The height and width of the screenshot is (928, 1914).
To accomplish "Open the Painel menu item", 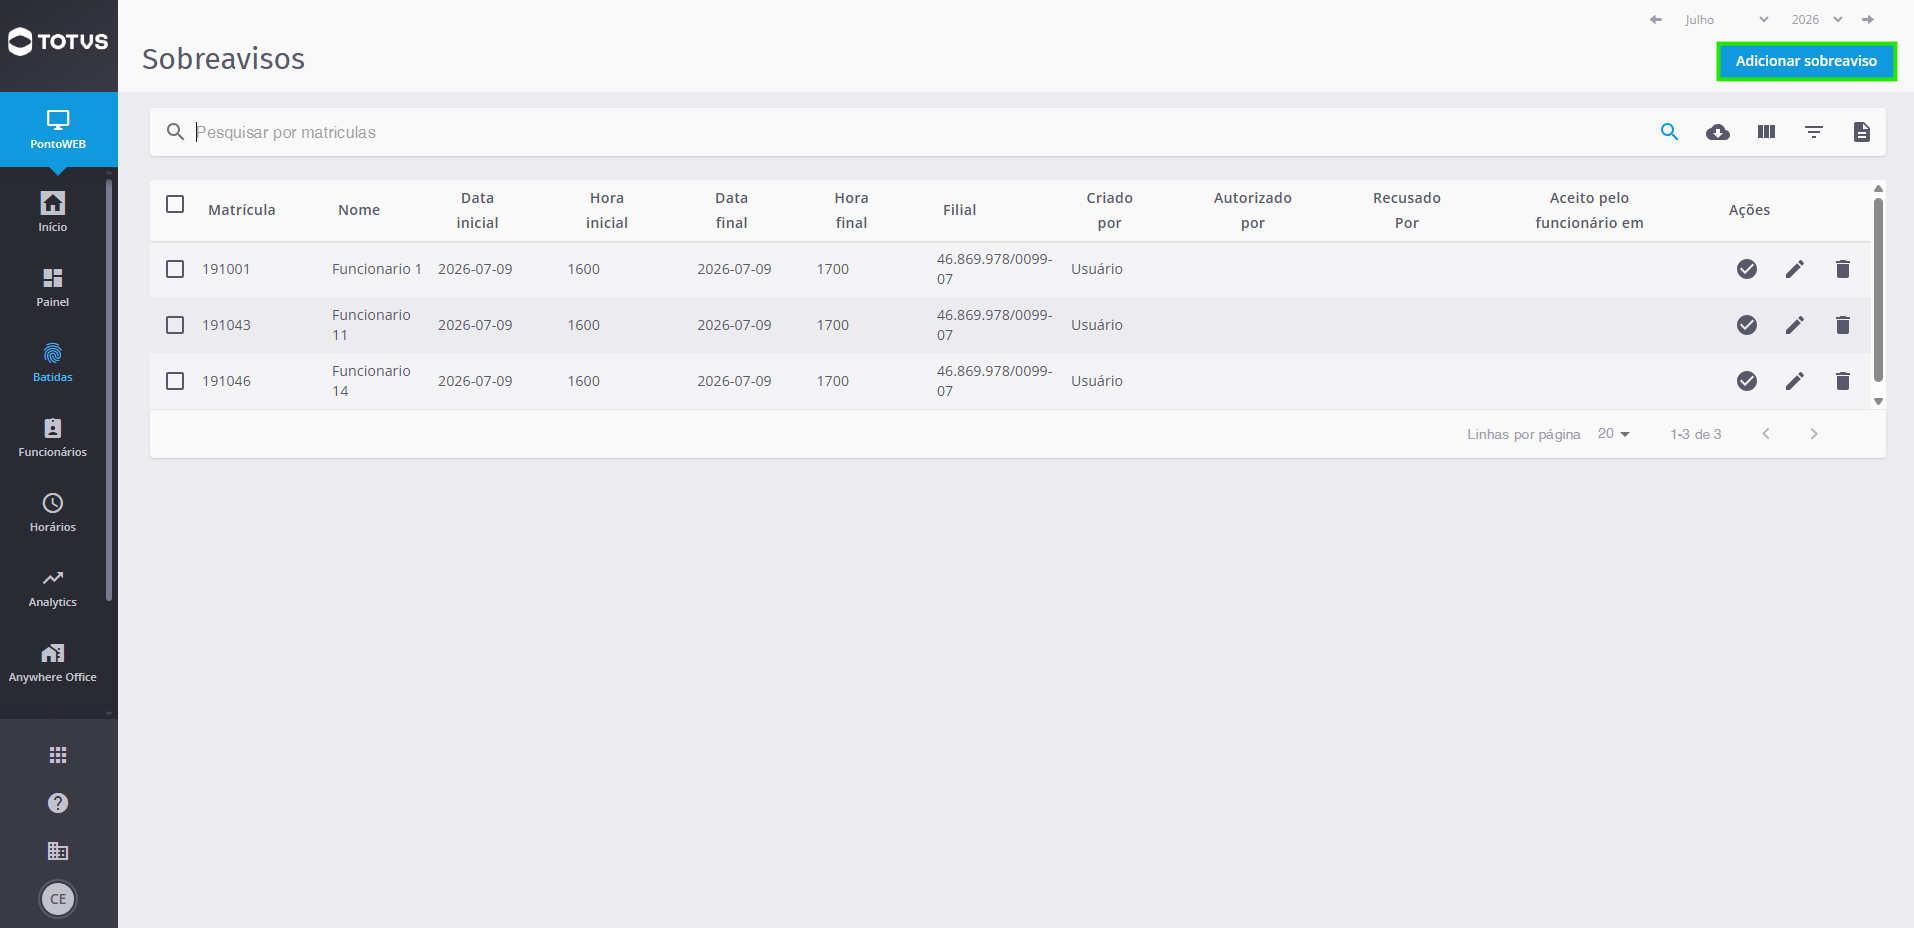I will click(53, 287).
